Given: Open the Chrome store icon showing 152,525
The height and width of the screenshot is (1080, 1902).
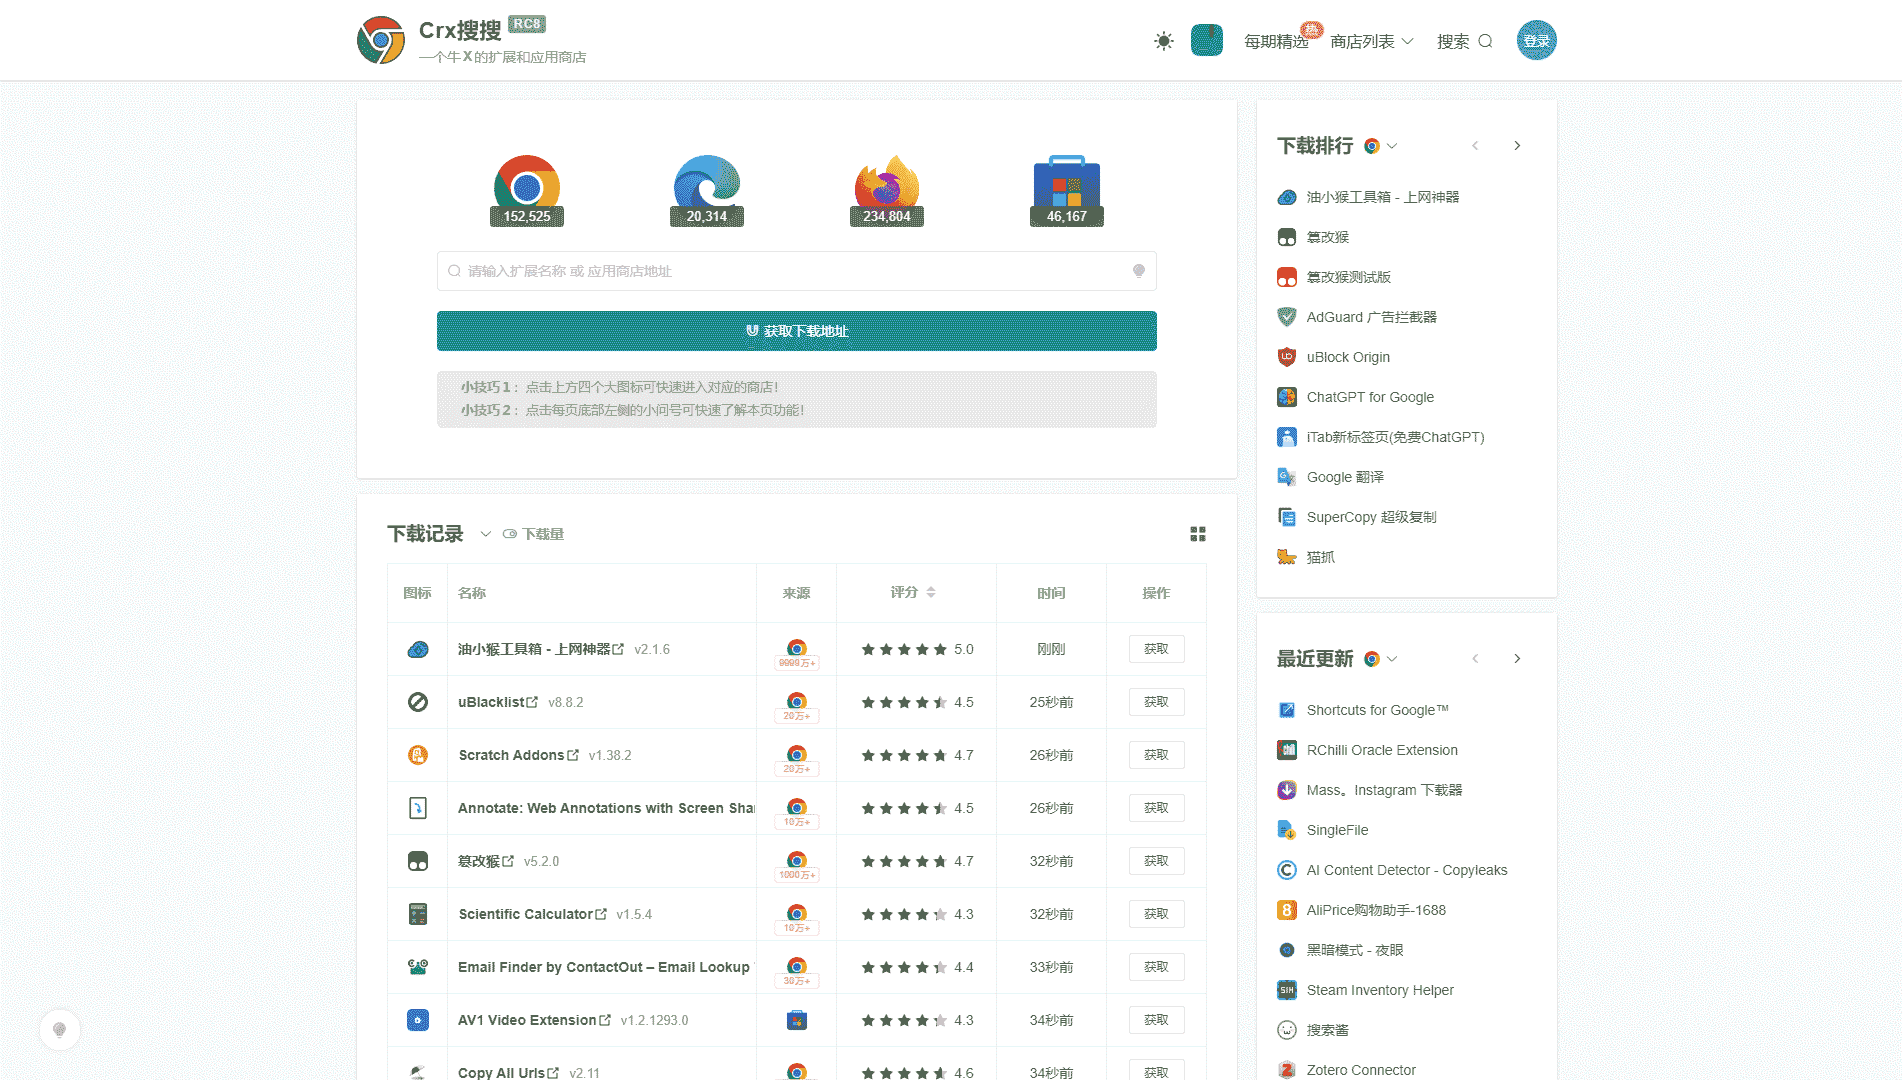Looking at the screenshot, I should coord(526,190).
